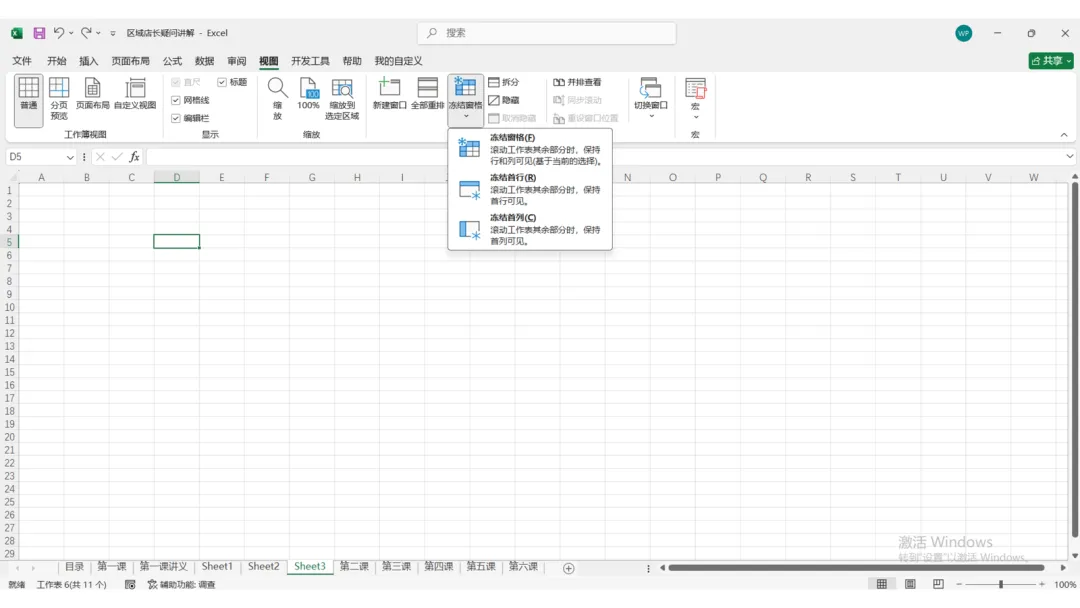This screenshot has width=1080, height=608.
Task: Switch to the 第一课讲义 sheet tab
Action: [x=164, y=567]
